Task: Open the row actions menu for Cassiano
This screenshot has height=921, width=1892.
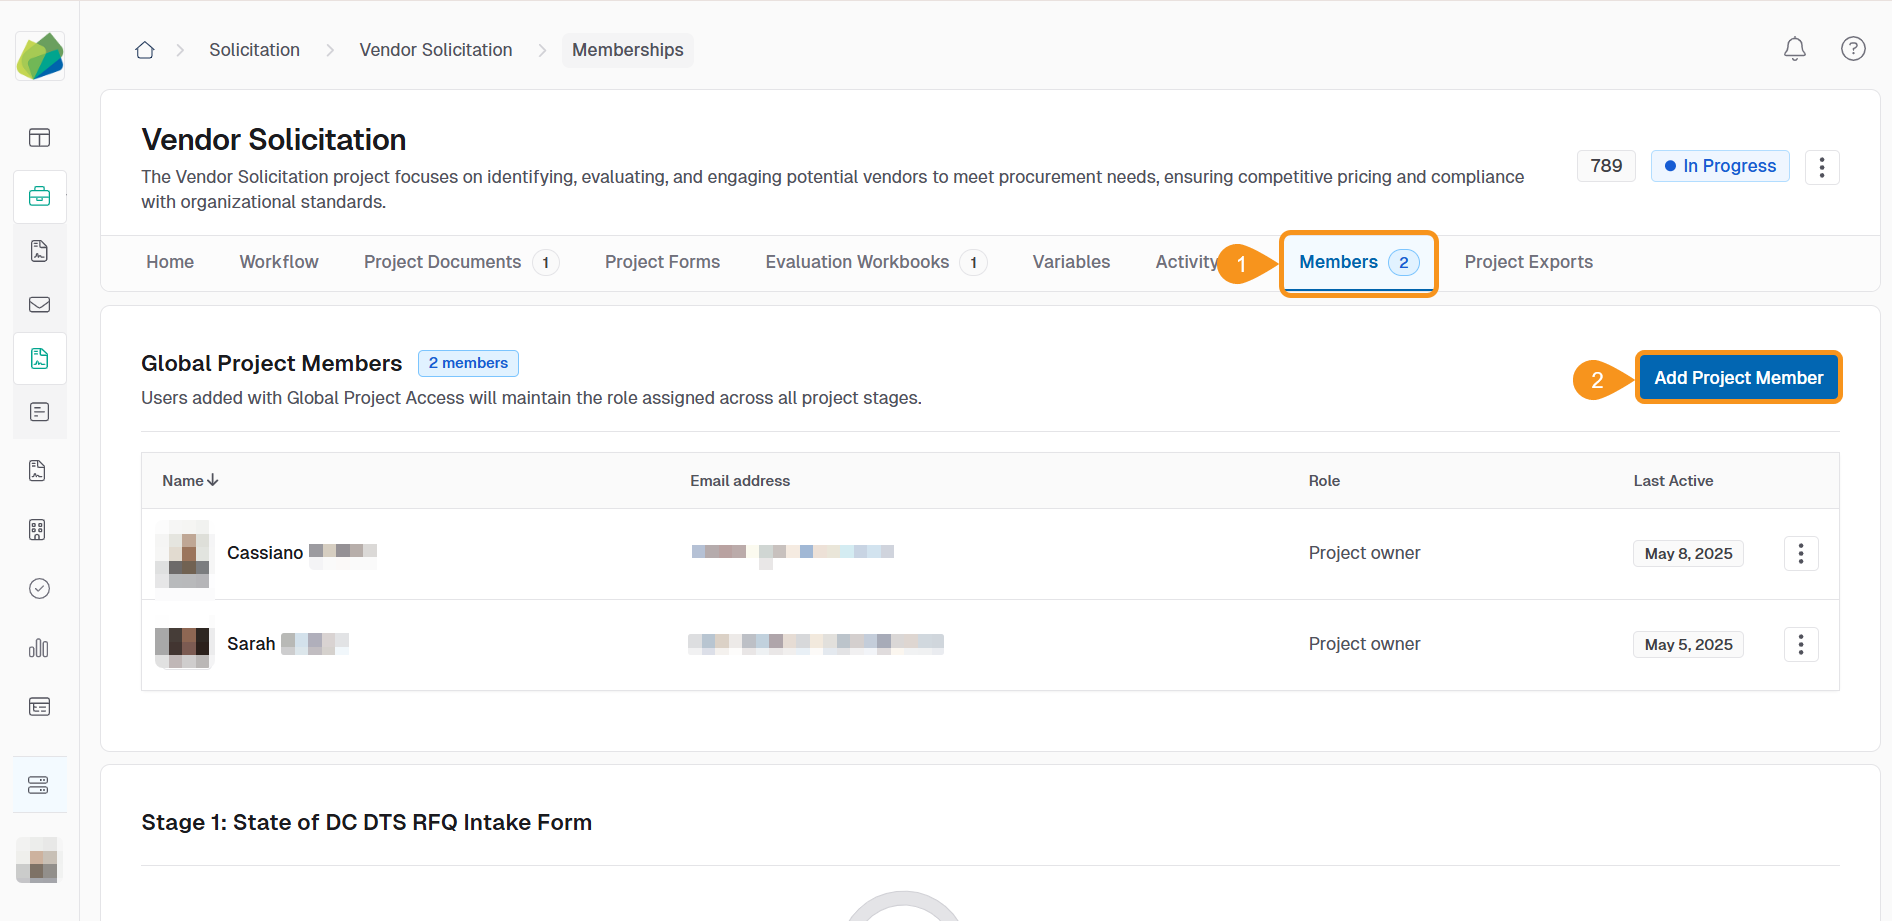Action: click(1800, 554)
